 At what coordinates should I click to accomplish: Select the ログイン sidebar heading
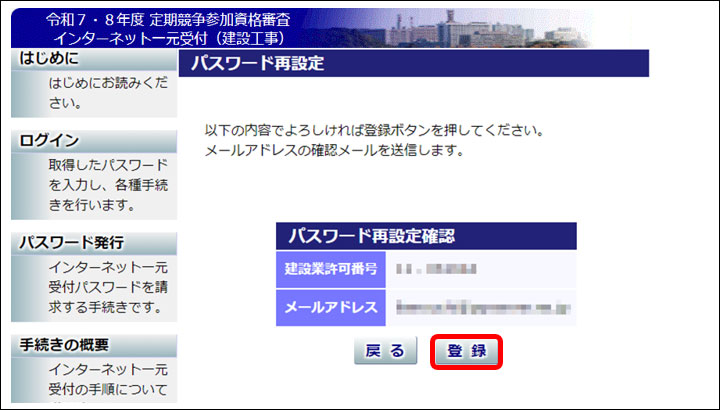50,141
